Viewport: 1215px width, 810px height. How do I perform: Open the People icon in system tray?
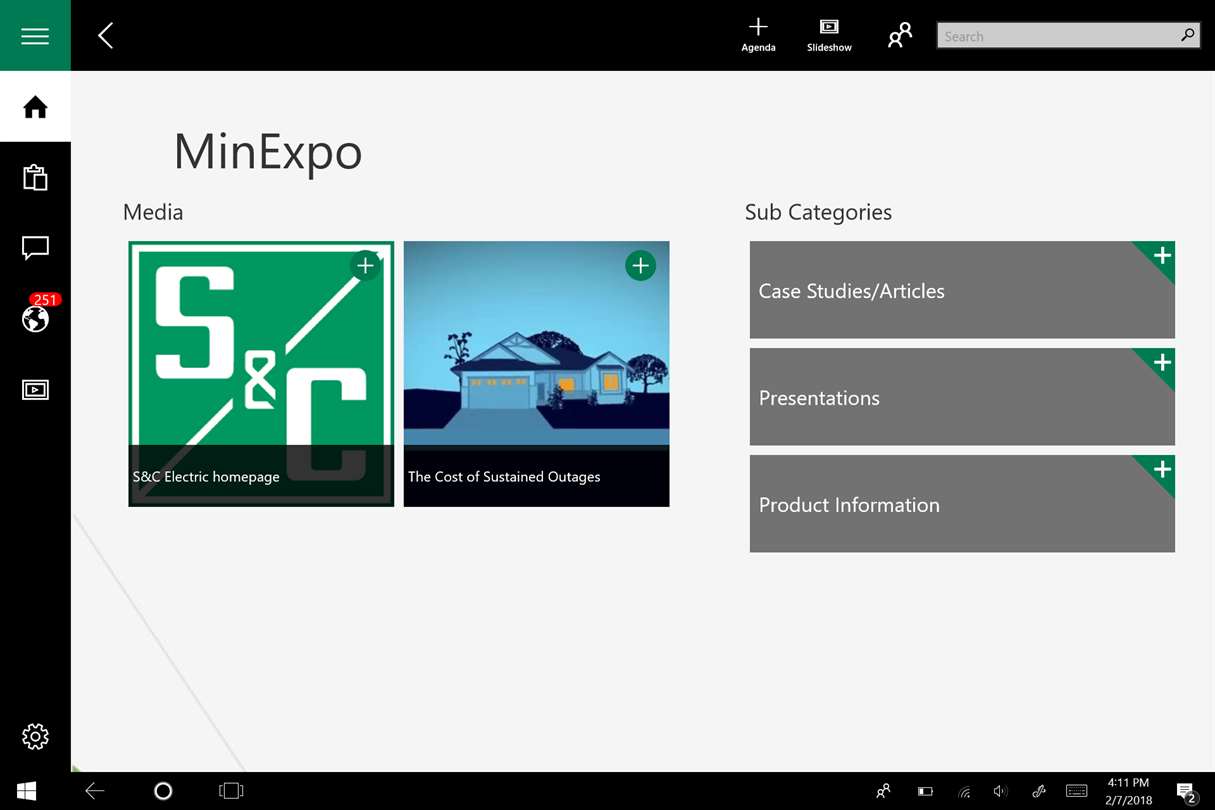[x=883, y=791]
